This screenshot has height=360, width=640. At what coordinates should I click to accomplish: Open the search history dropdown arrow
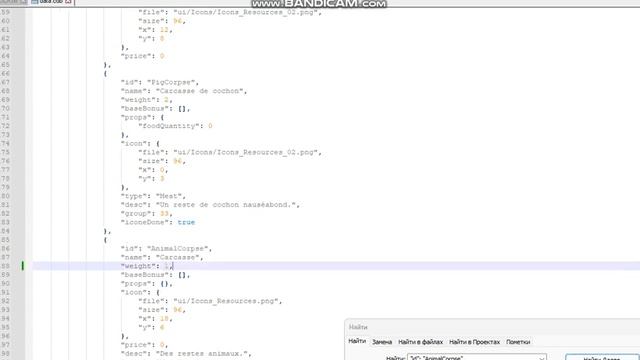(x=542, y=358)
